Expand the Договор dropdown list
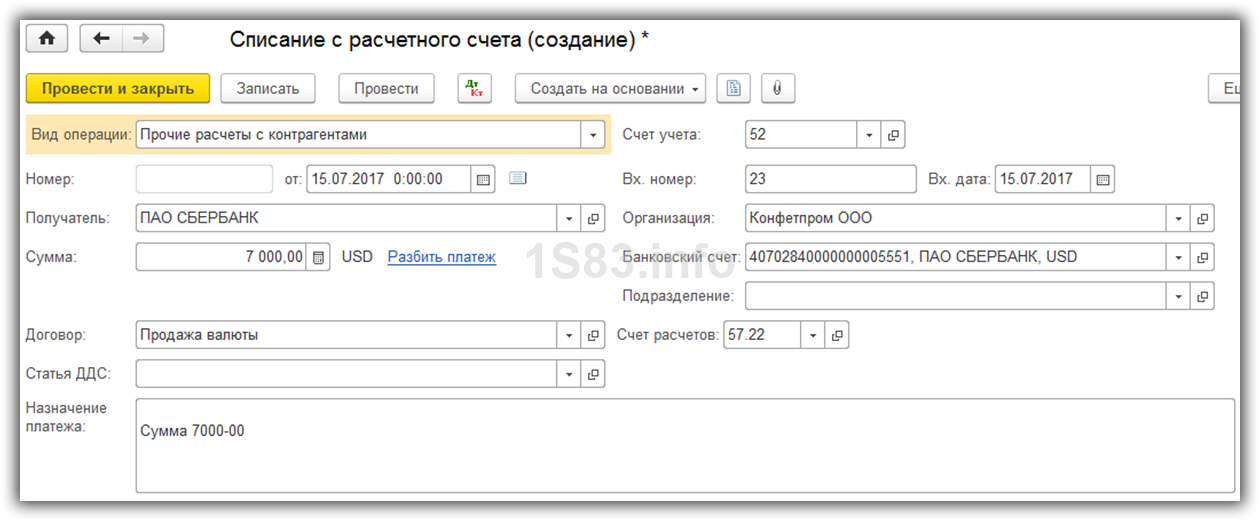The width and height of the screenshot is (1260, 521). click(569, 336)
